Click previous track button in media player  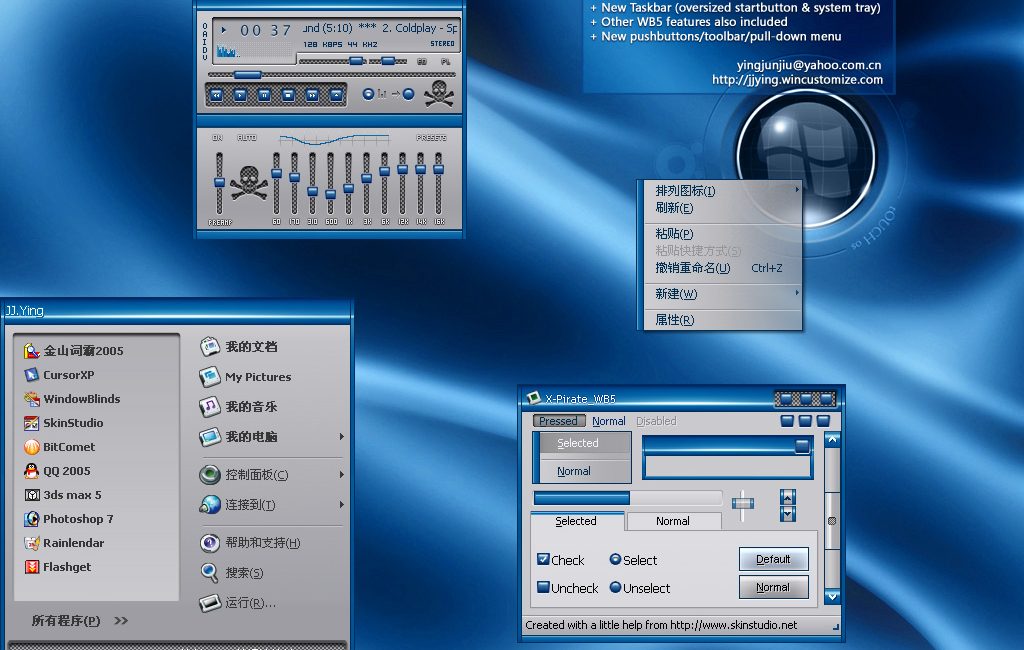(217, 95)
